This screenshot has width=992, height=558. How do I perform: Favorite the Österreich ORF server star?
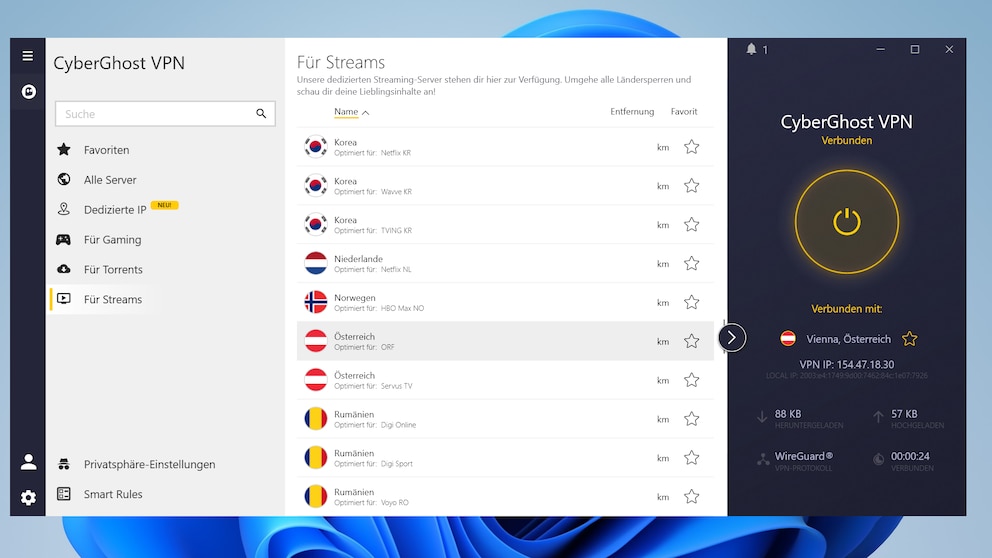(x=691, y=342)
